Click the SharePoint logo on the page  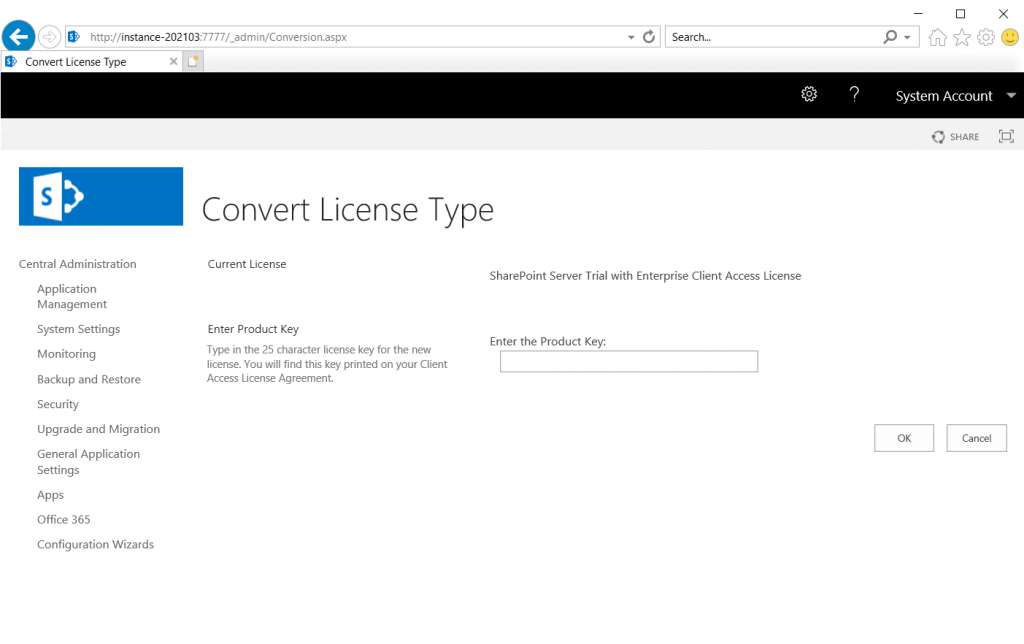pyautogui.click(x=100, y=196)
